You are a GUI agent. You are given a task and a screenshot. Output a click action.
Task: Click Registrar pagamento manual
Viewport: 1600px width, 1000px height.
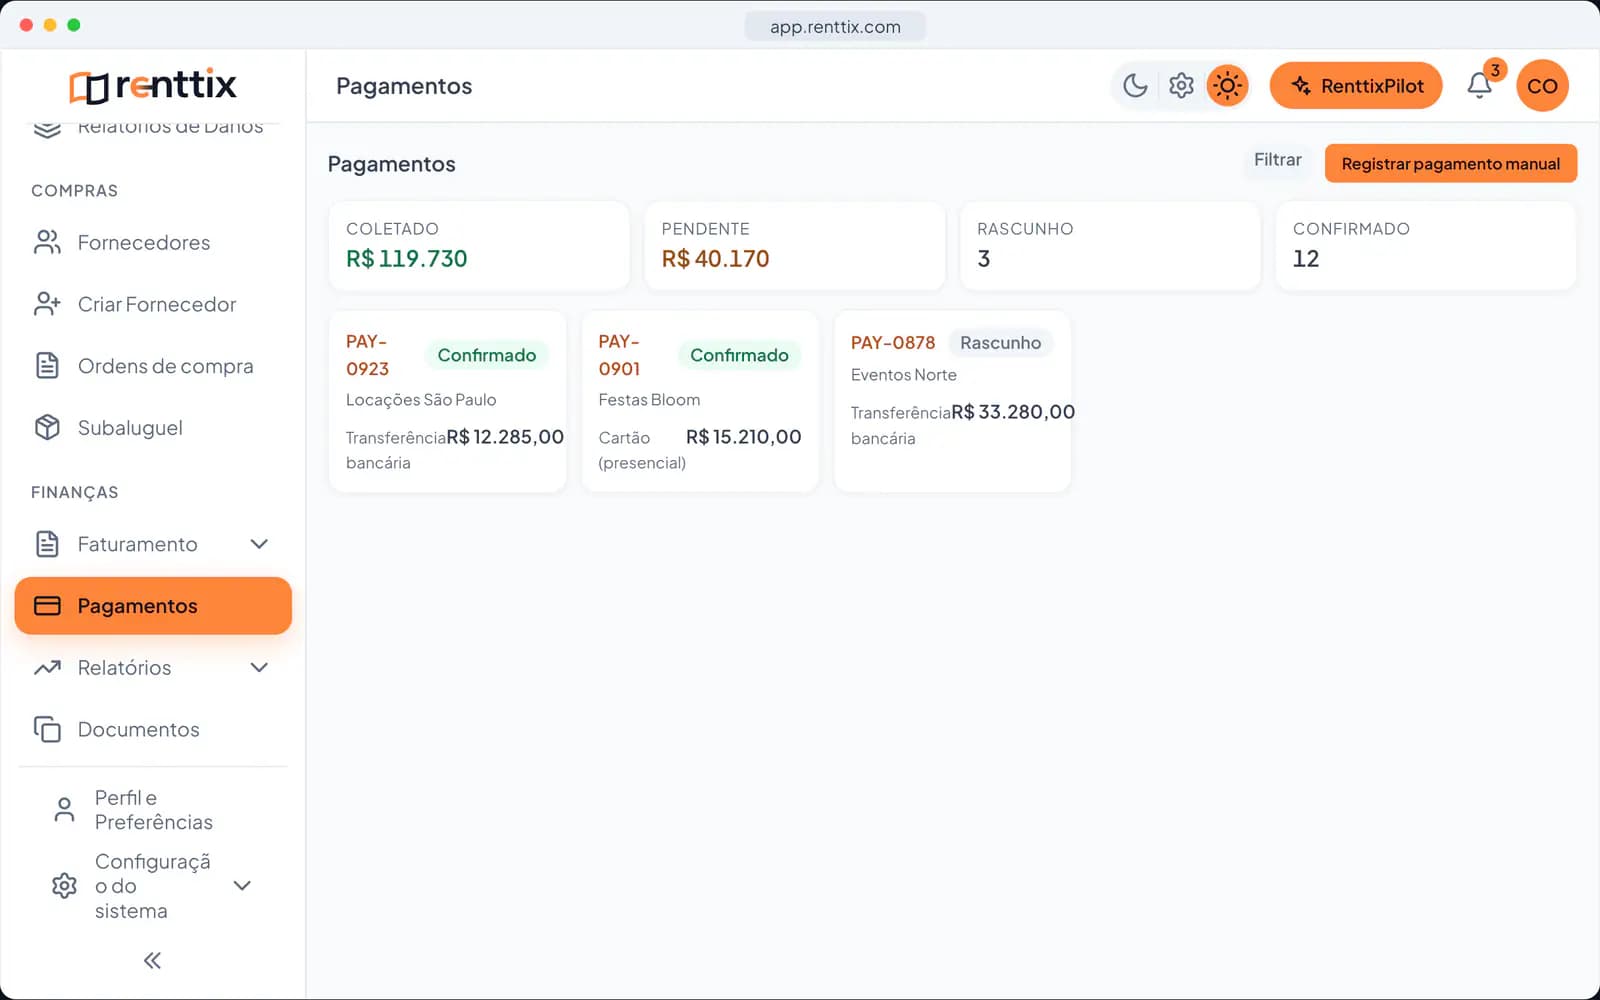point(1450,164)
